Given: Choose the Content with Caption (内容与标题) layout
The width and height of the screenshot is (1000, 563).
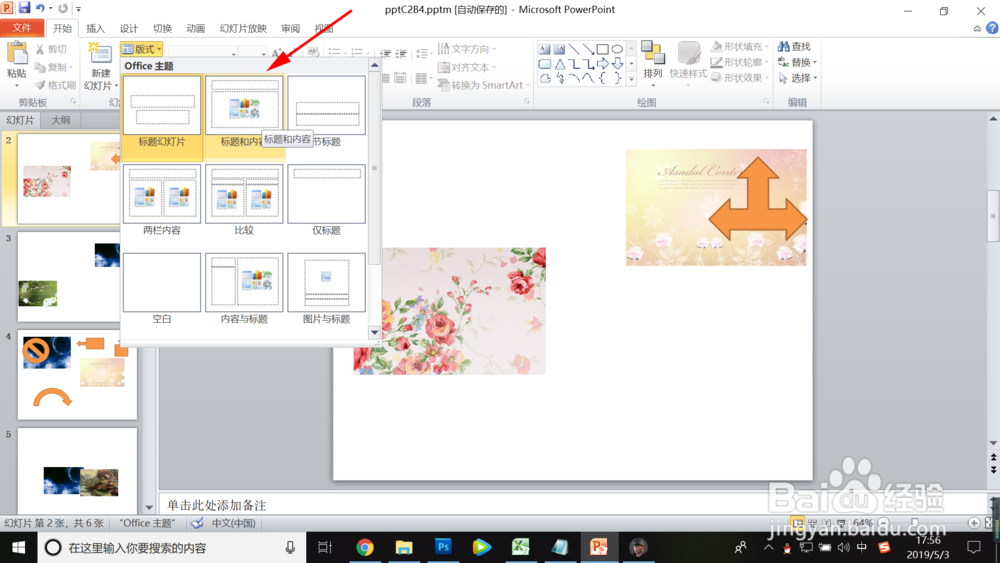Looking at the screenshot, I should (244, 289).
